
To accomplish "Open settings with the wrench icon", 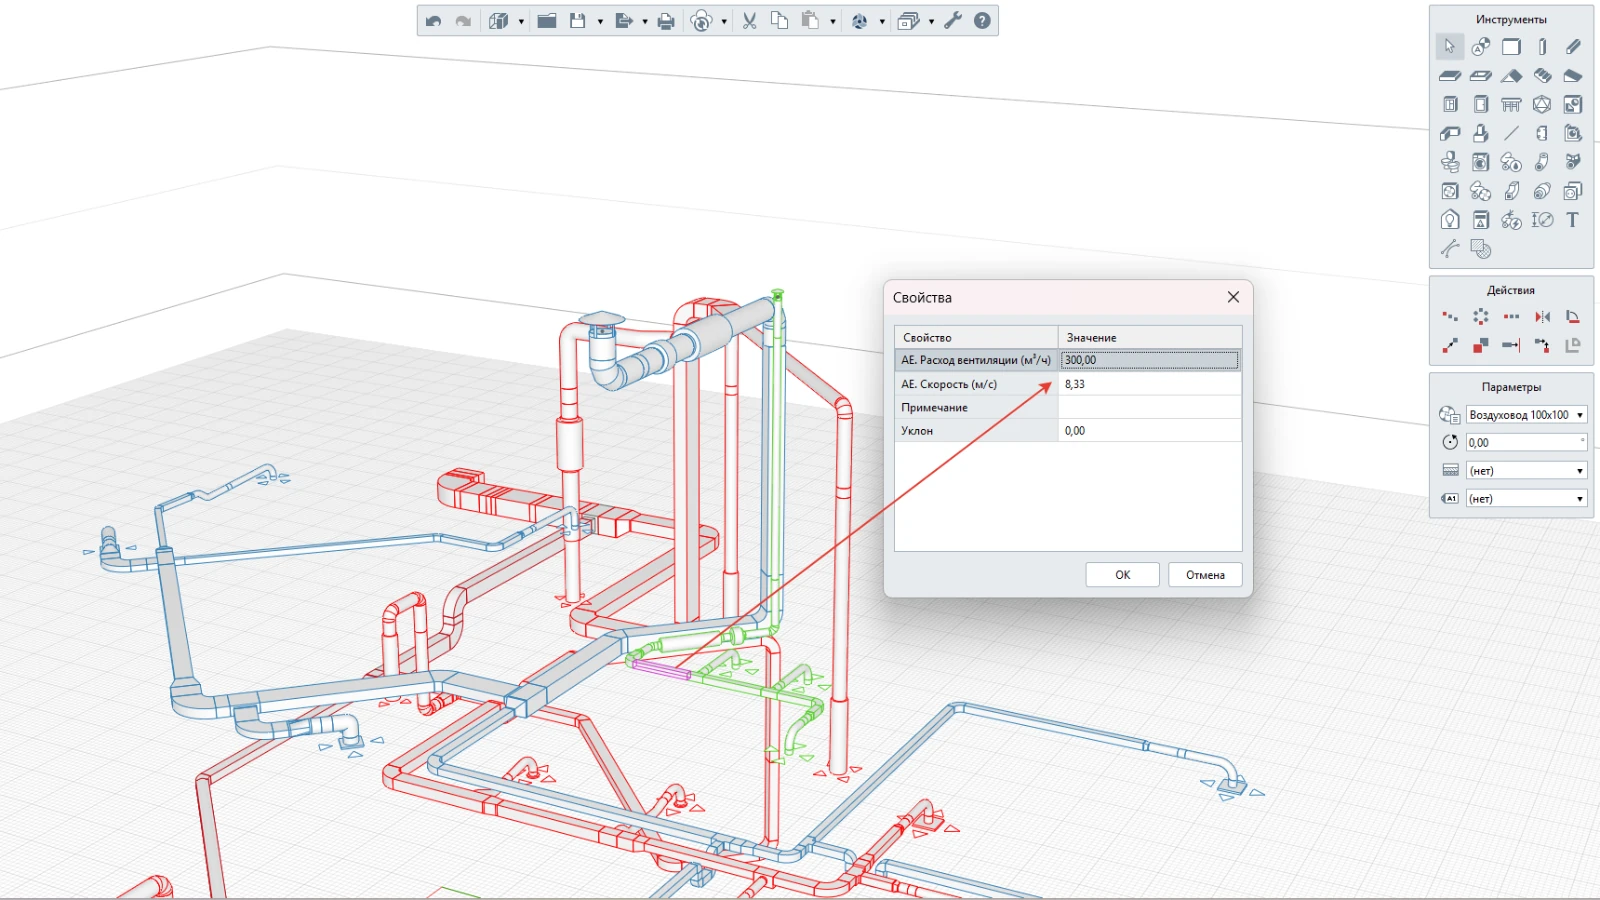I will (953, 21).
